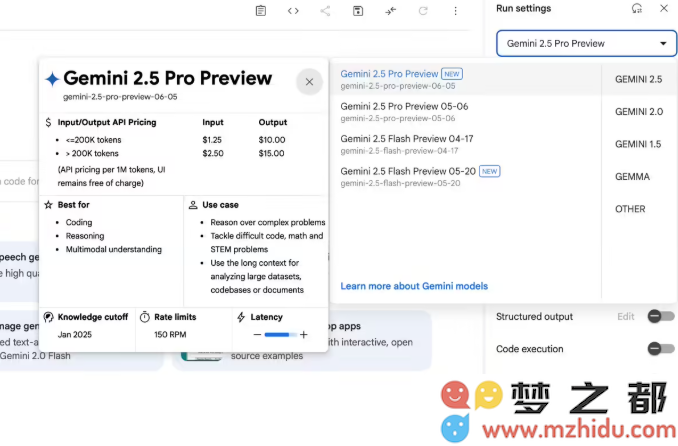678x446 pixels.
Task: Click the $2.50 input price value
Action: (213, 153)
